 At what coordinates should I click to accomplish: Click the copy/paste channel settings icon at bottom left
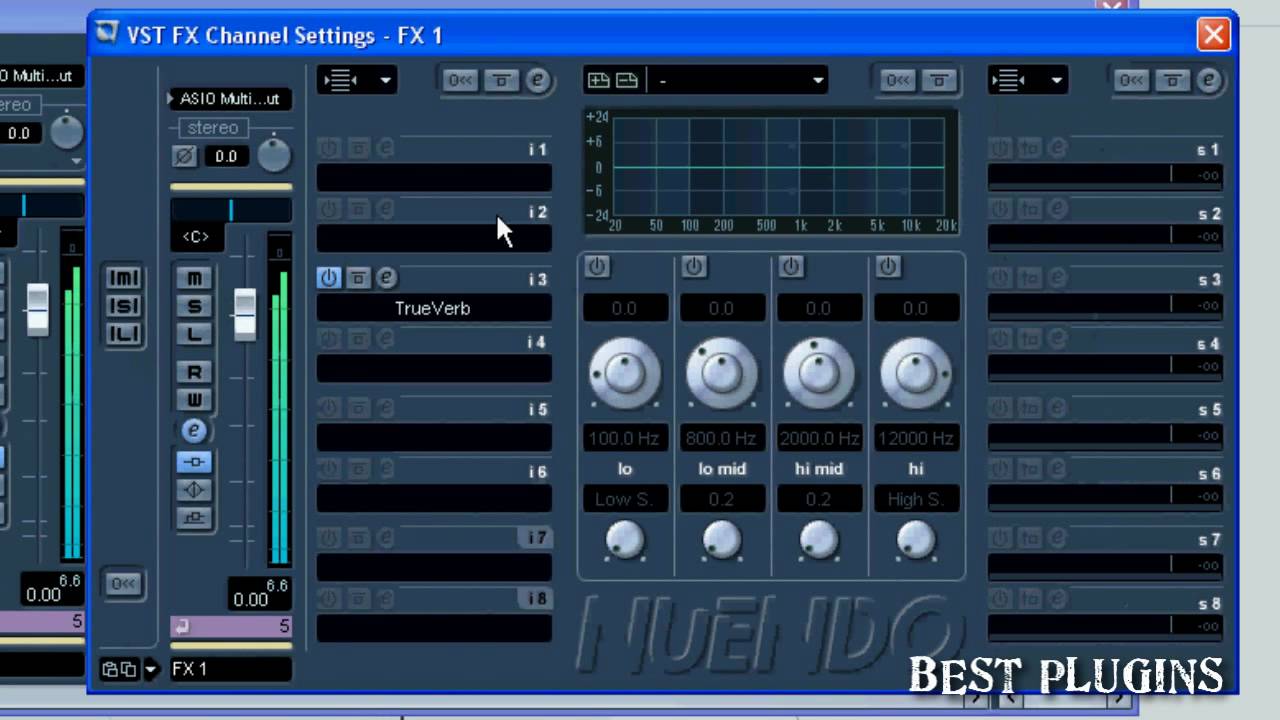click(x=120, y=669)
